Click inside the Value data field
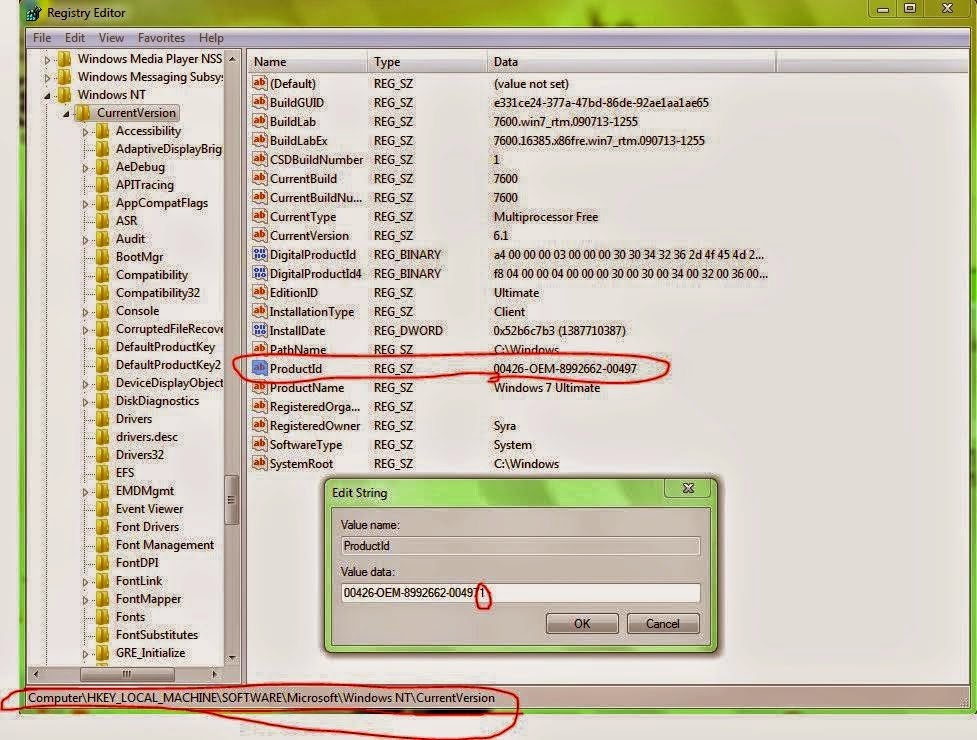Image resolution: width=977 pixels, height=740 pixels. tap(521, 593)
